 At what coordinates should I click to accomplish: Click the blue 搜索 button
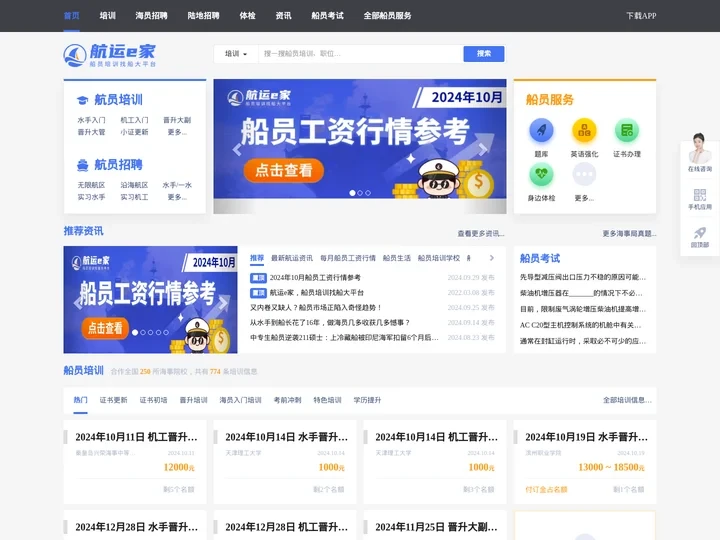point(484,54)
